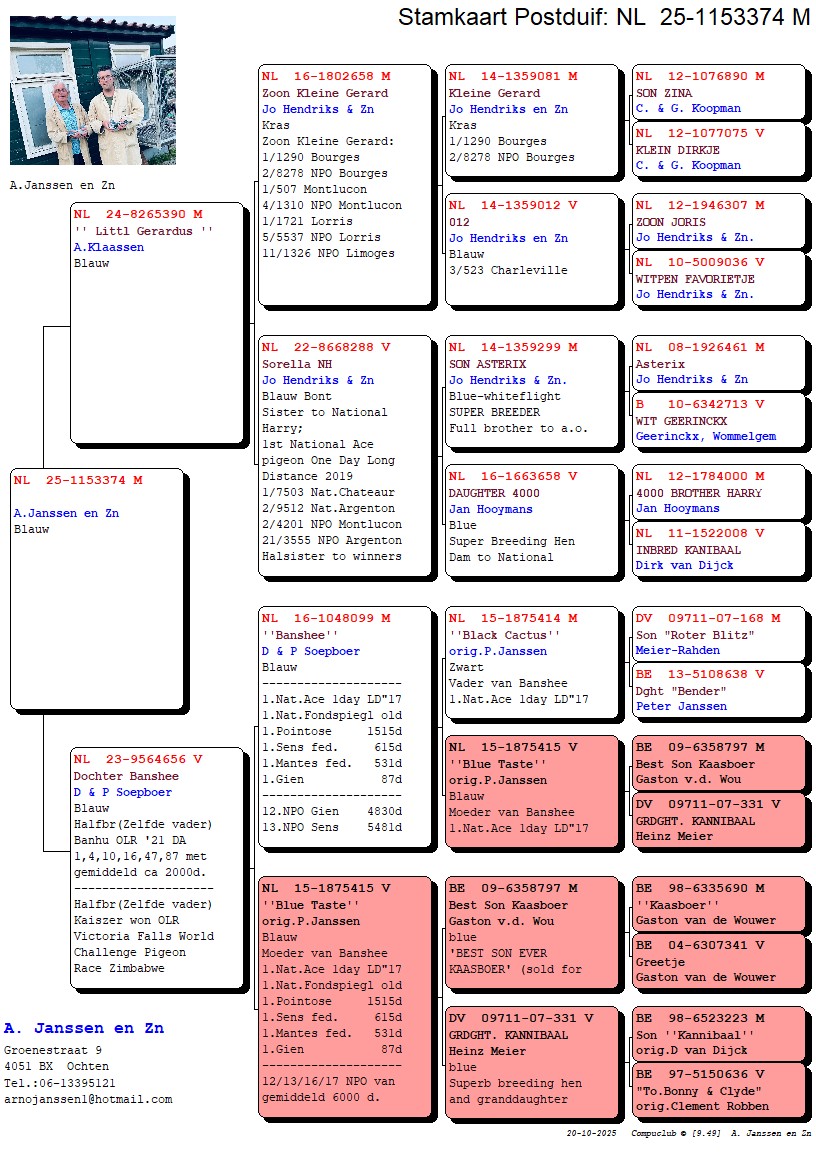Select the Littl Gerardus pigeon box
Image resolution: width=816 pixels, height=1172 pixels.
click(x=157, y=322)
